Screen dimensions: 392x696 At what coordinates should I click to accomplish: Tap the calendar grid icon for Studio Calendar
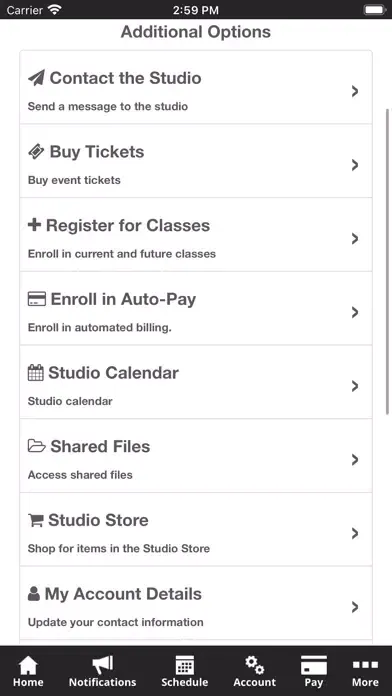[36, 372]
